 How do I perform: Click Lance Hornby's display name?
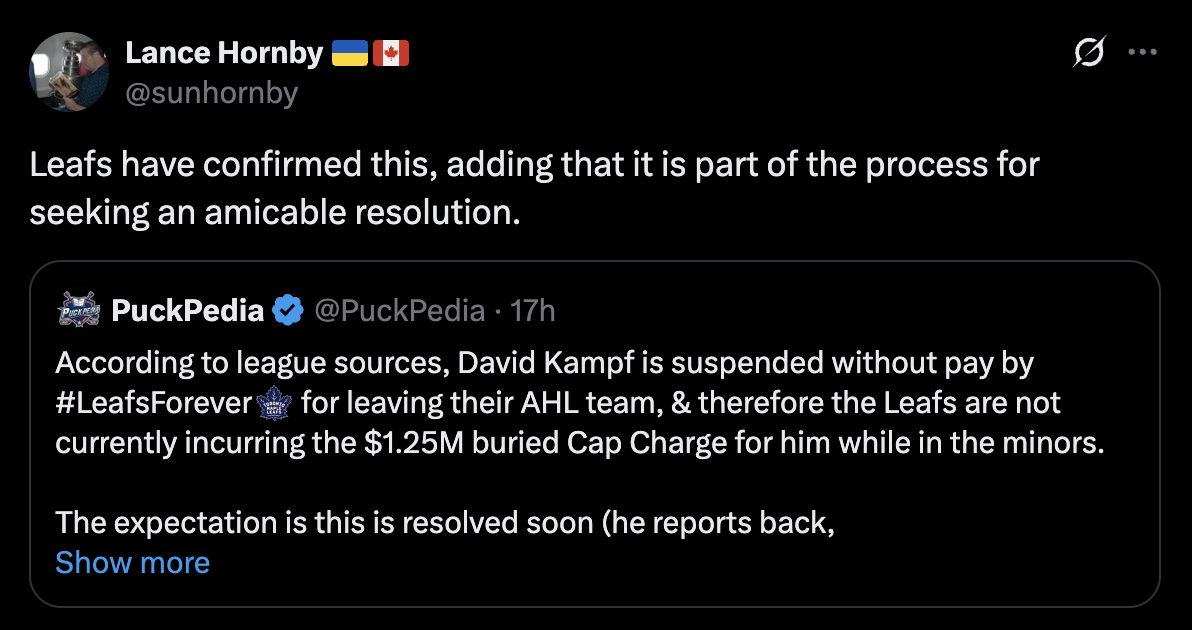224,52
